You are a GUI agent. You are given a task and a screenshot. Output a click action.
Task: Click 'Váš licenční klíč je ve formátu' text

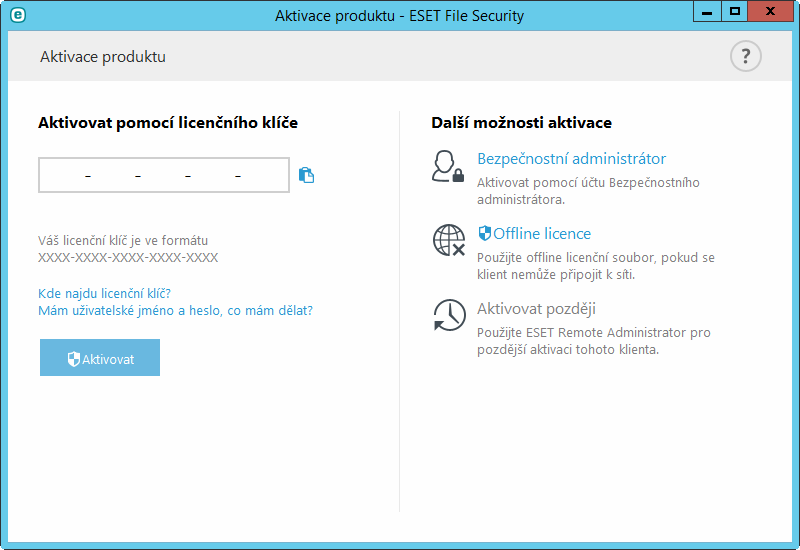point(123,240)
